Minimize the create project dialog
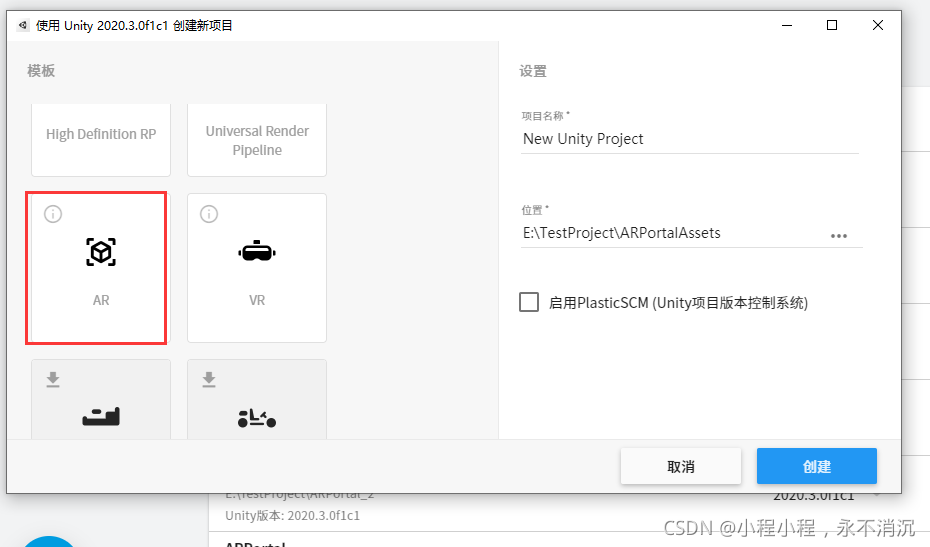930x547 pixels. 787,25
